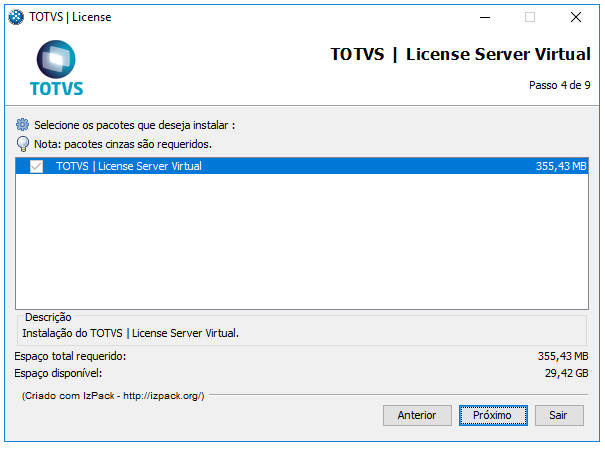
Task: Click the IzPack credit link text
Action: [x=113, y=396]
